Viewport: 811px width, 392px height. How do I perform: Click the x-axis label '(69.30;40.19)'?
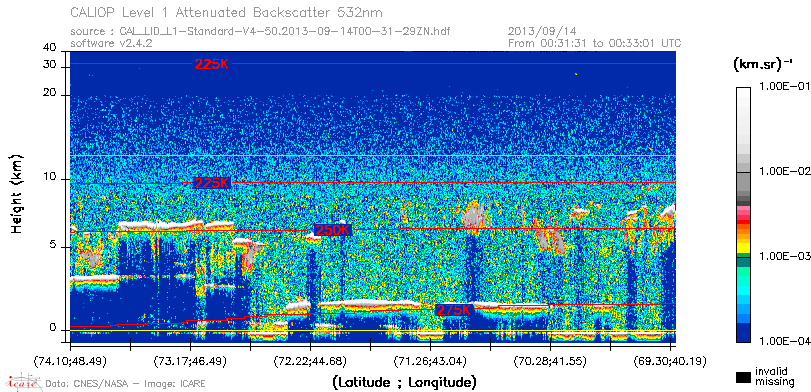click(x=671, y=360)
